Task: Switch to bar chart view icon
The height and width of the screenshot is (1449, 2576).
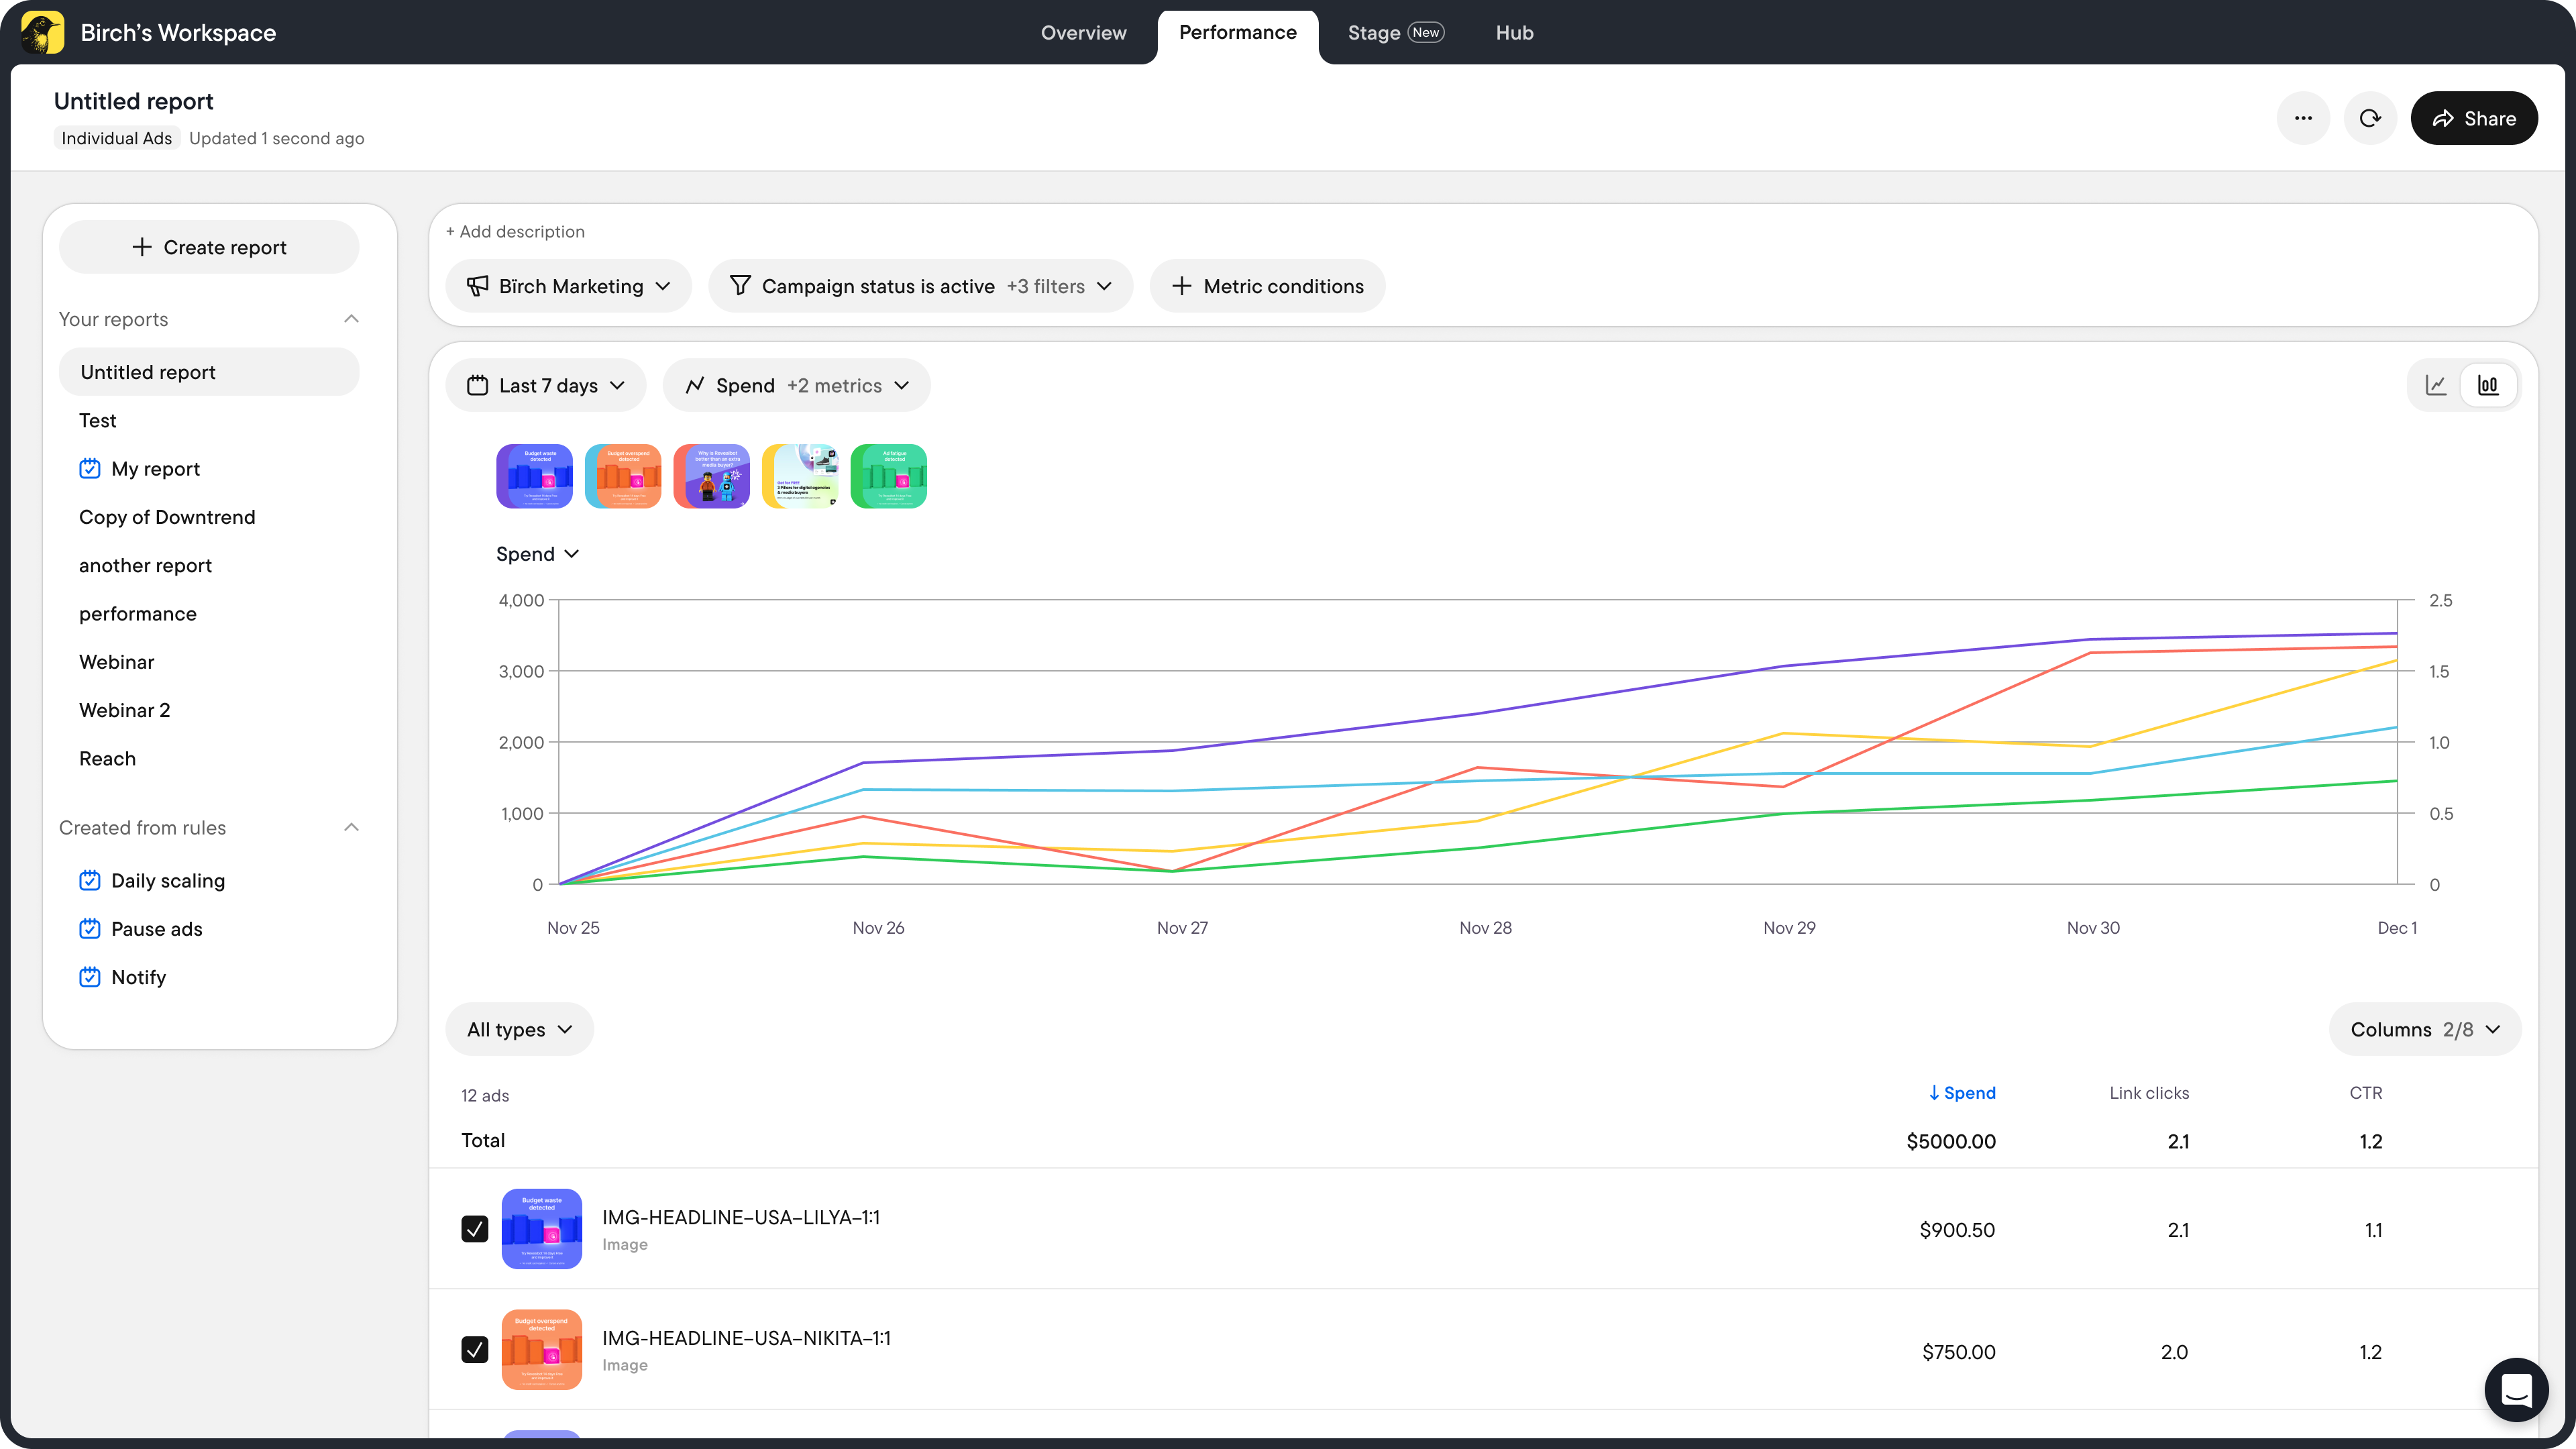Action: [2488, 385]
